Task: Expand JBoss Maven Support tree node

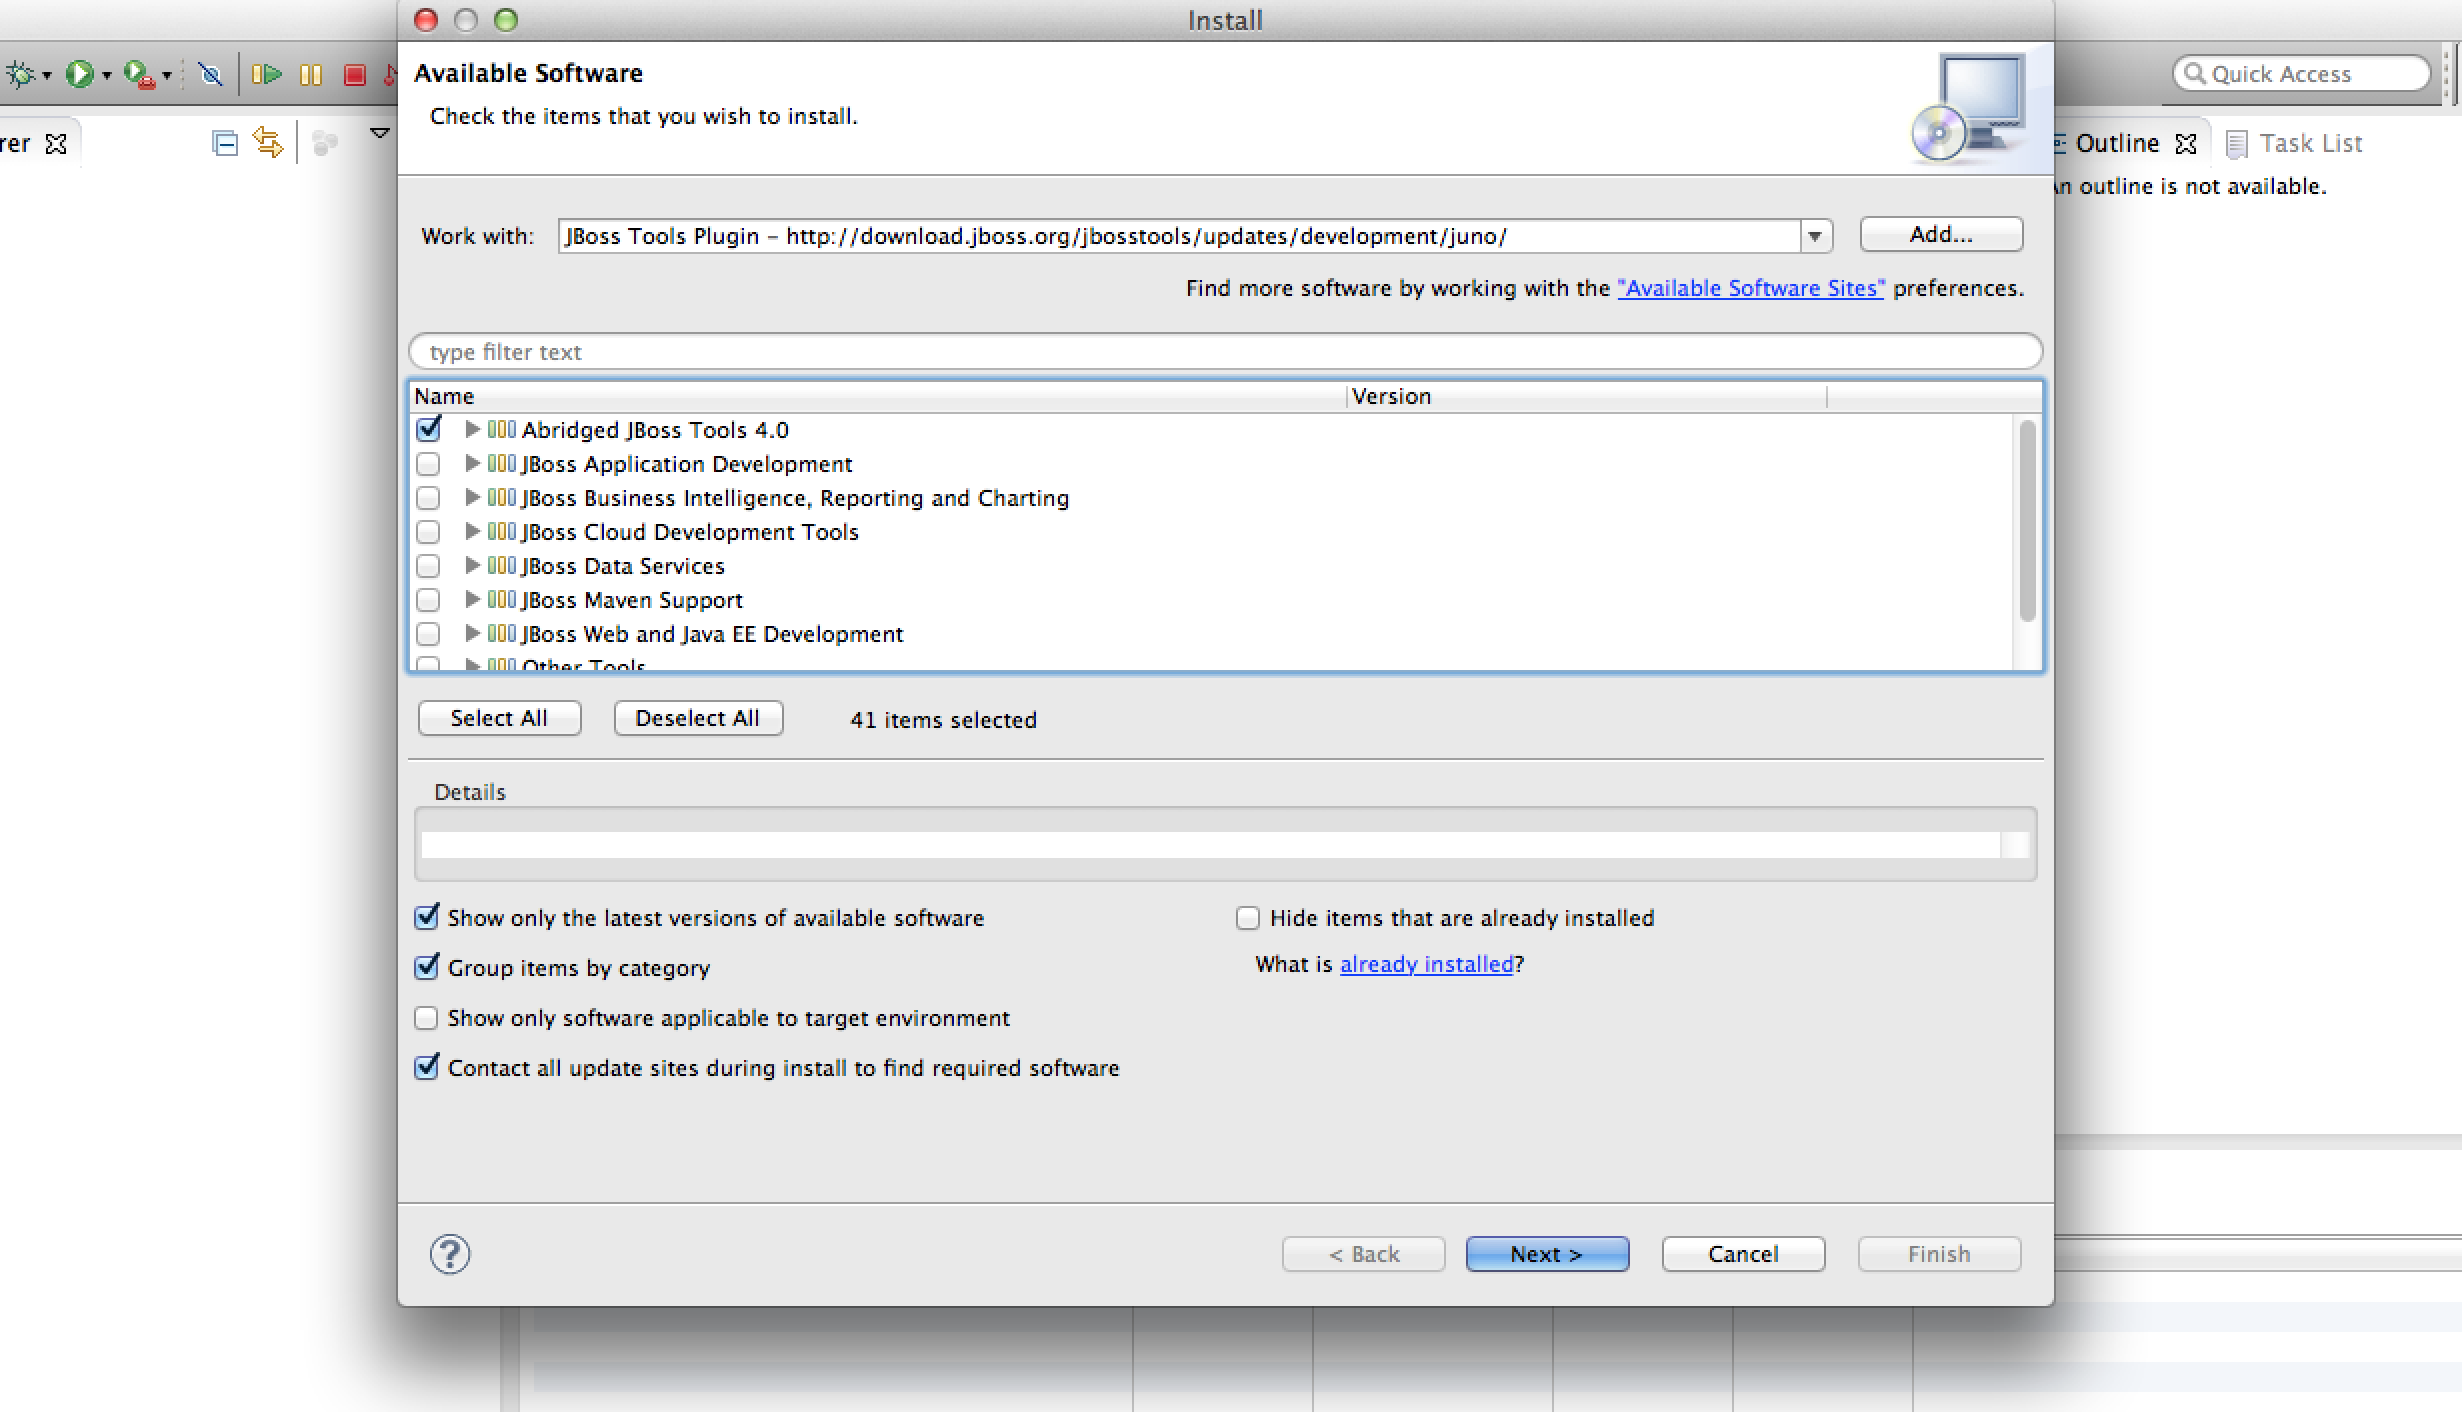Action: 472,600
